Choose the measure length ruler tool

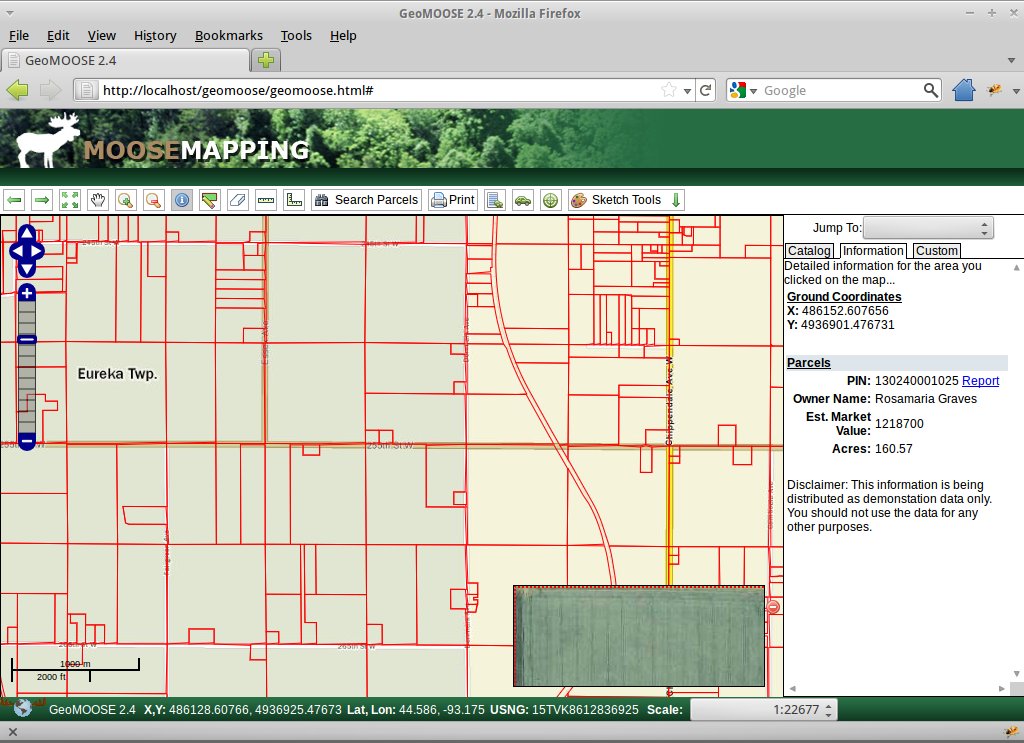266,200
